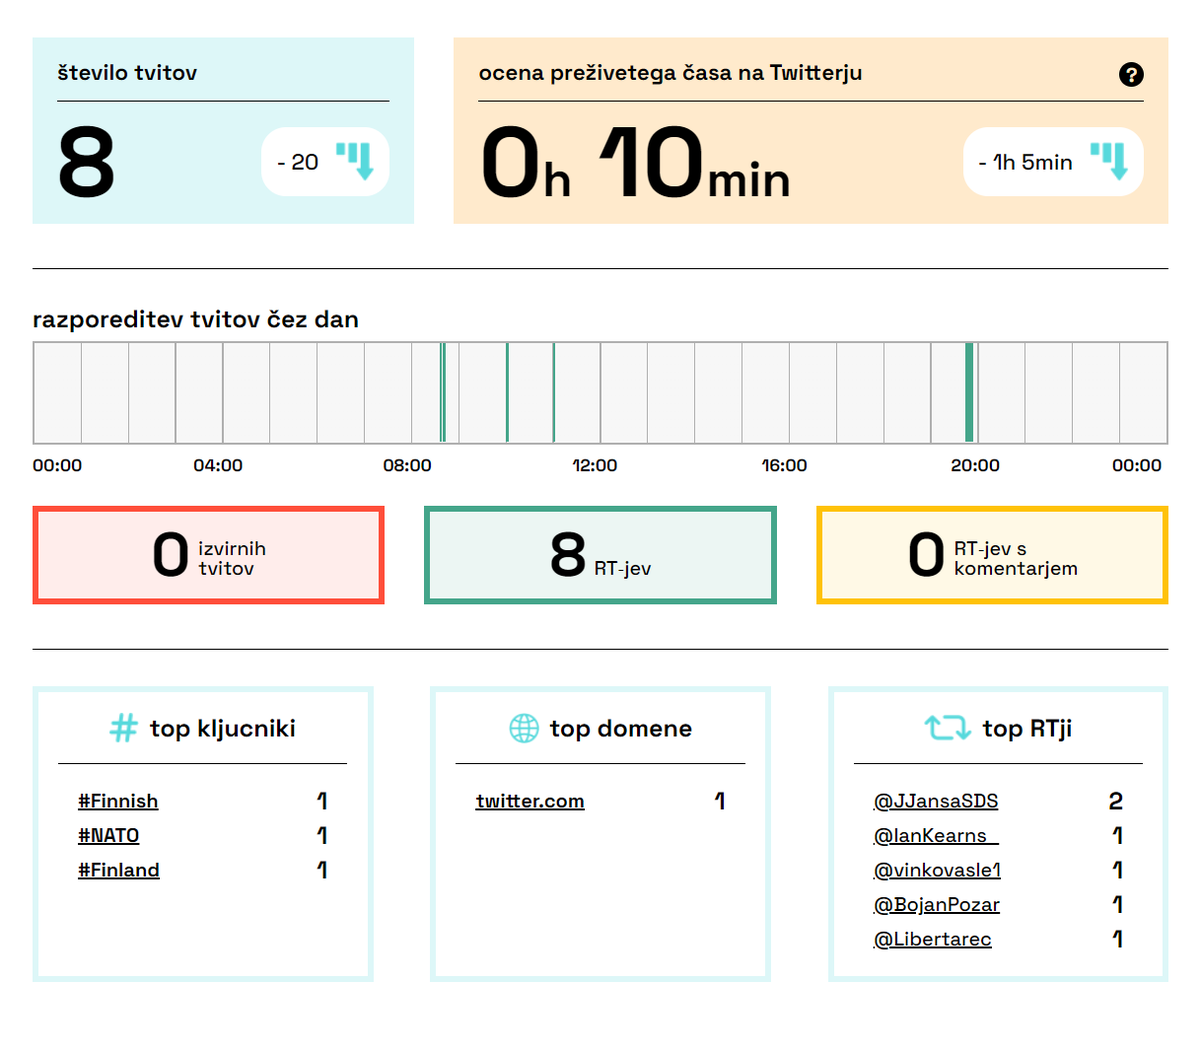
Task: Open the twitter.com domain link
Action: click(530, 801)
